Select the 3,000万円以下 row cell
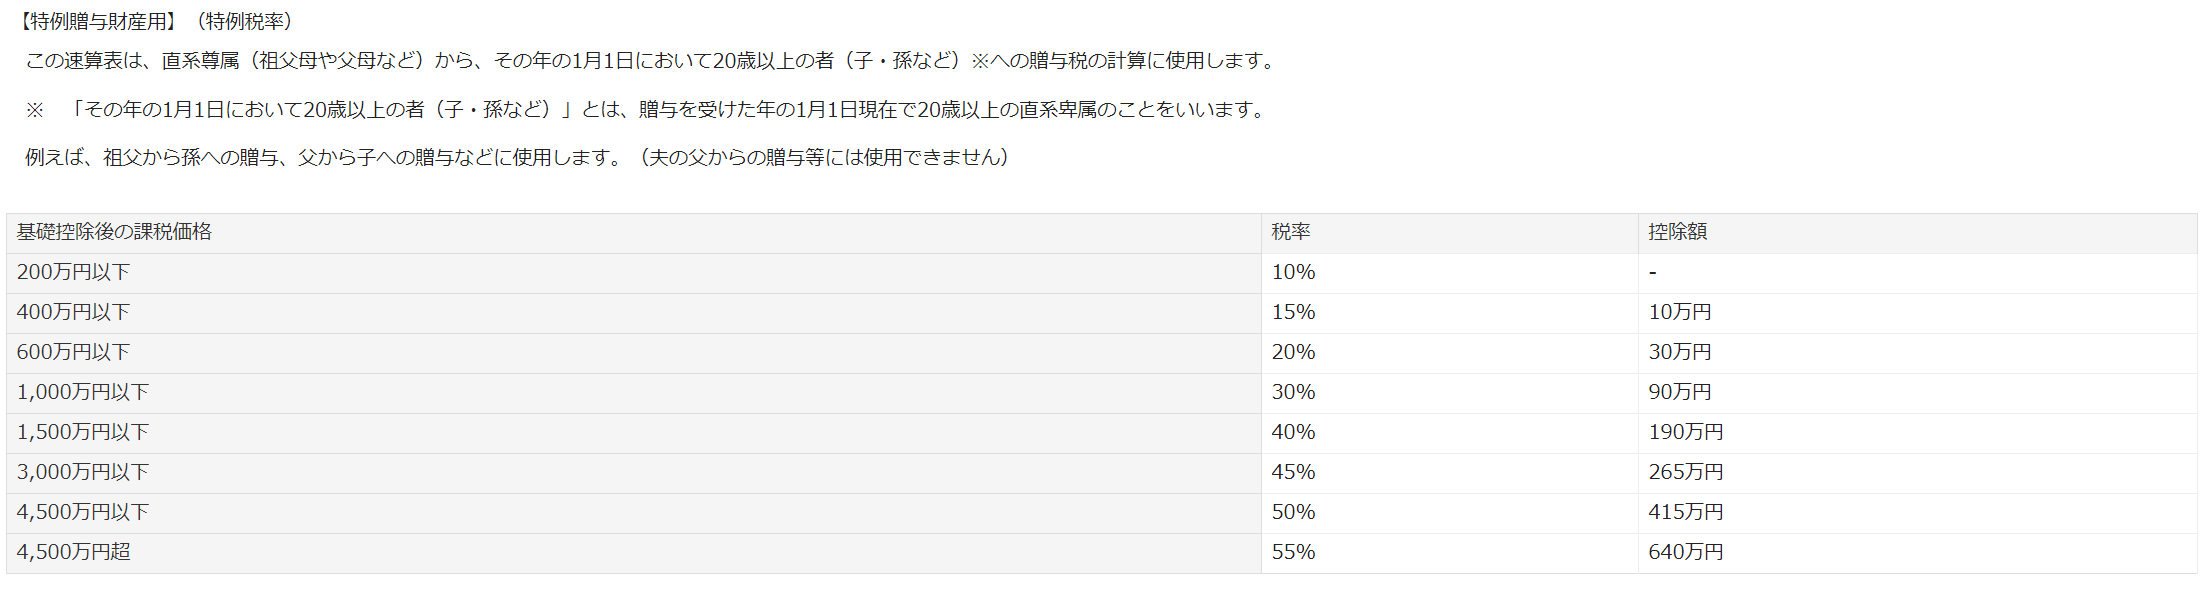Screen dimensions: 2210x589 point(83,472)
